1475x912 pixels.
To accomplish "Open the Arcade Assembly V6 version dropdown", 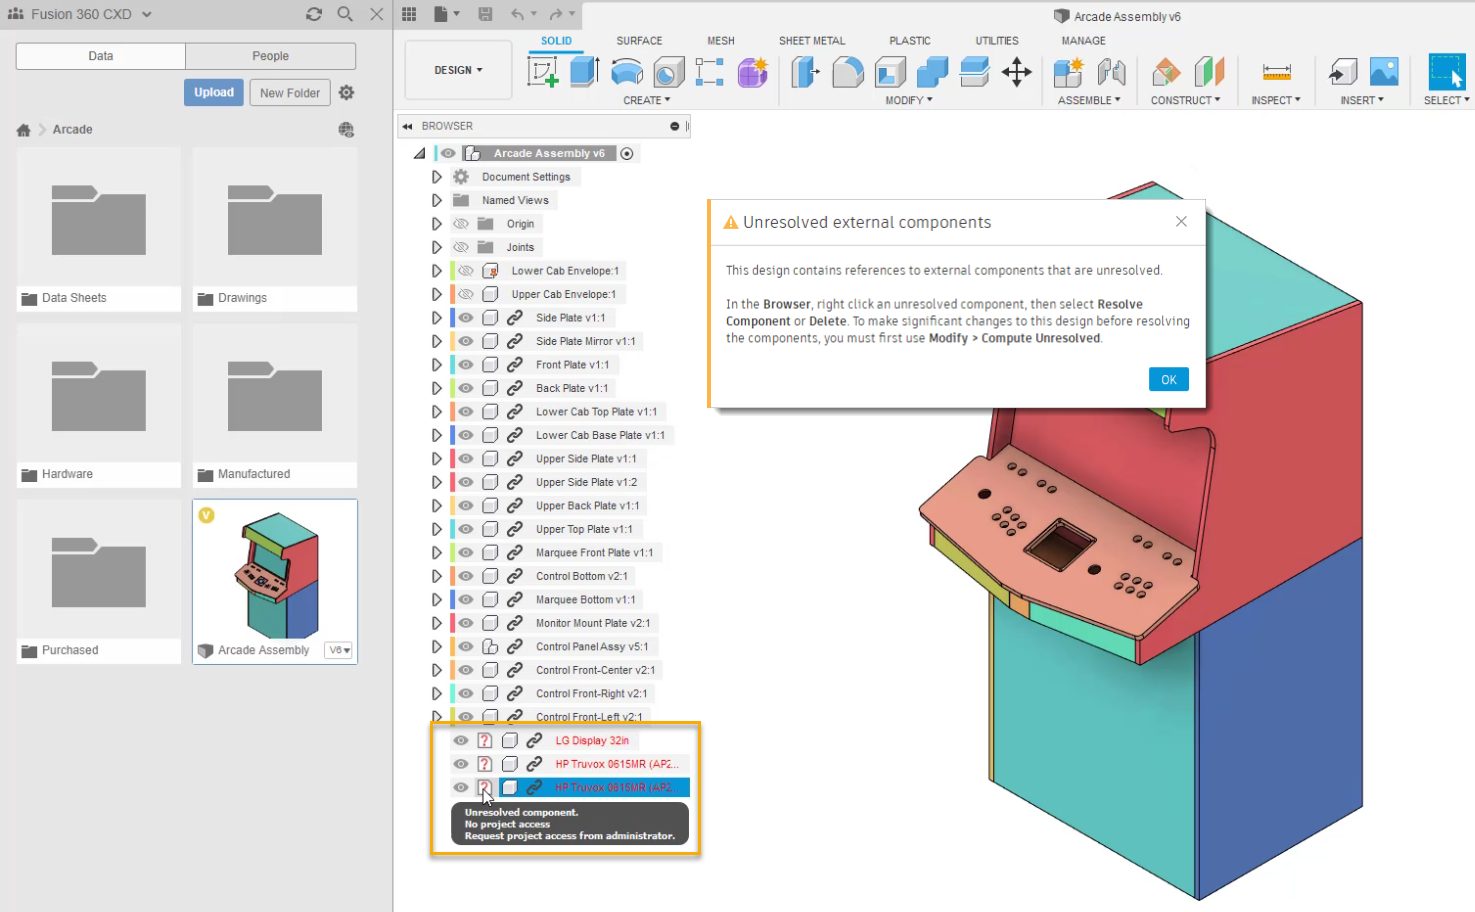I will [x=339, y=650].
